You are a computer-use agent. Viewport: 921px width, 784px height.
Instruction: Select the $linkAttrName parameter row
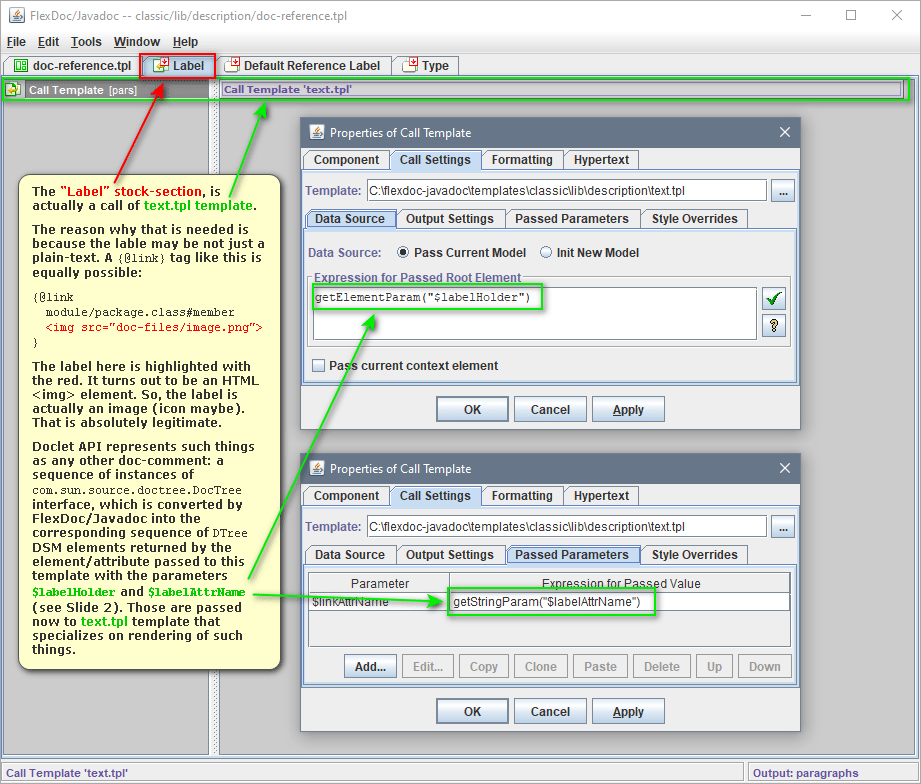378,602
